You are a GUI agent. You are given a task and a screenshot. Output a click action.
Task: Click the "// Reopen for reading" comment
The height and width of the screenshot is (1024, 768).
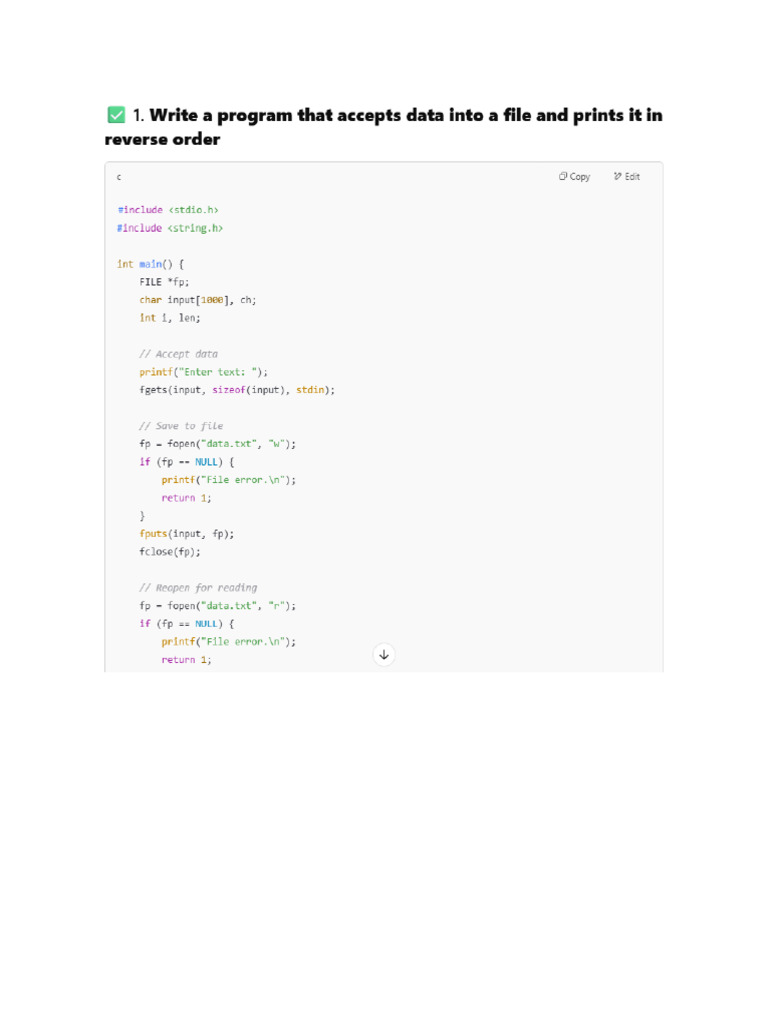(198, 588)
